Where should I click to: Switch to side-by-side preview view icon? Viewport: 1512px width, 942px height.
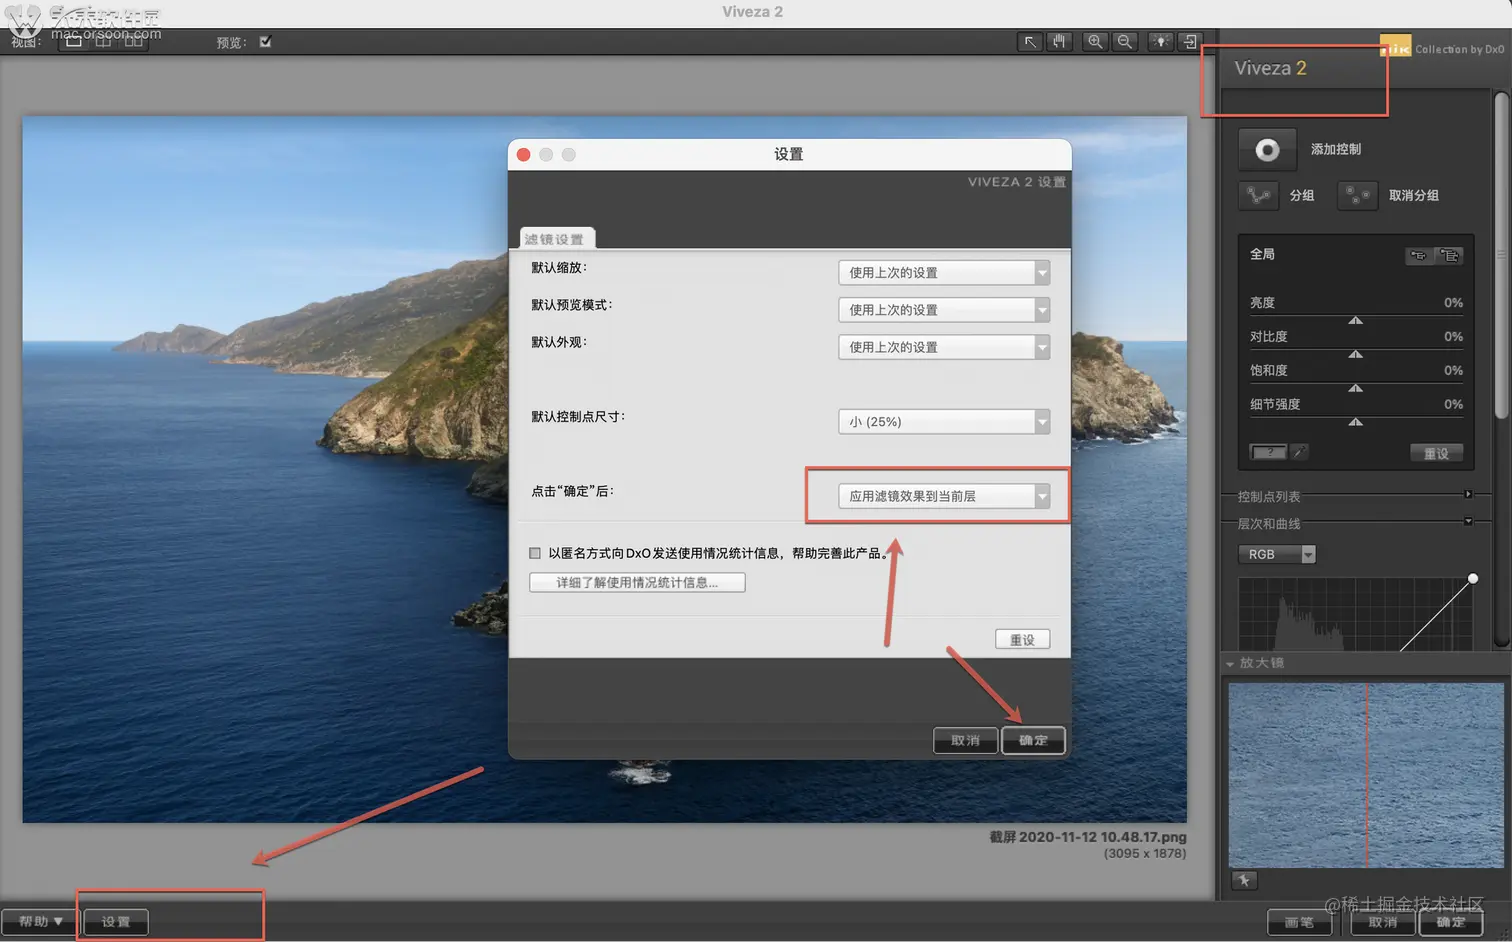coord(133,42)
